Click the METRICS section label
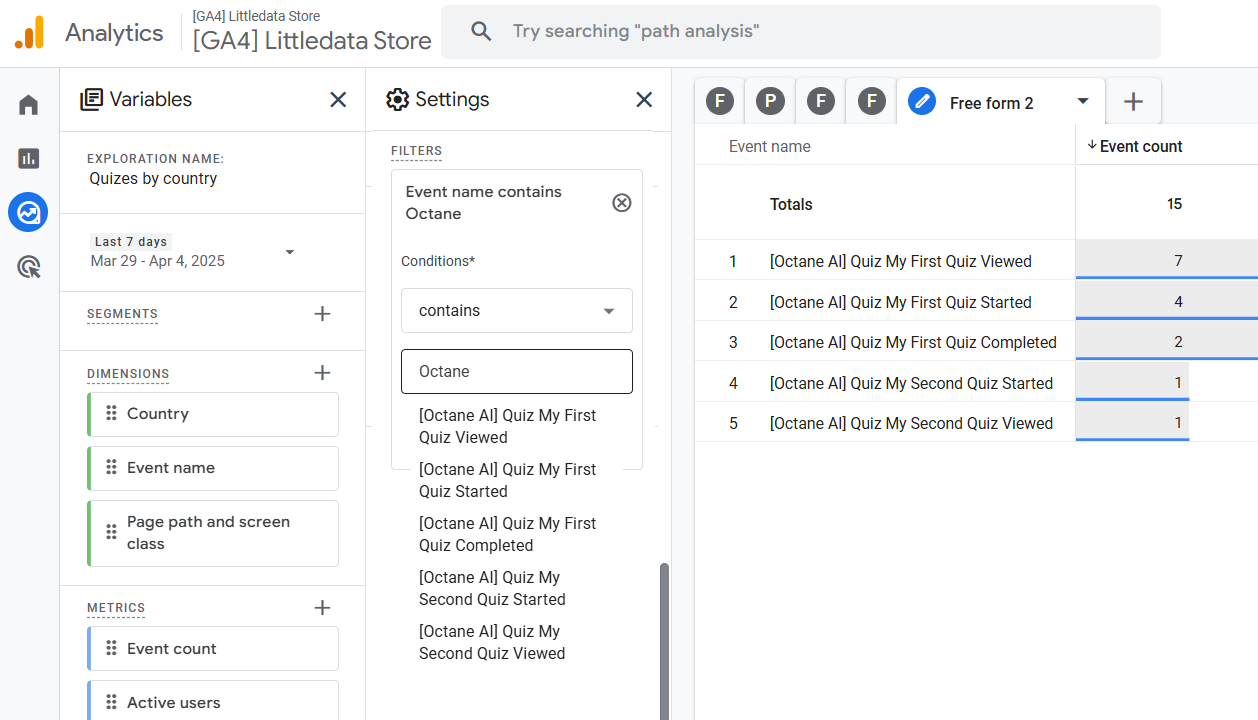Image resolution: width=1258 pixels, height=720 pixels. pos(116,608)
